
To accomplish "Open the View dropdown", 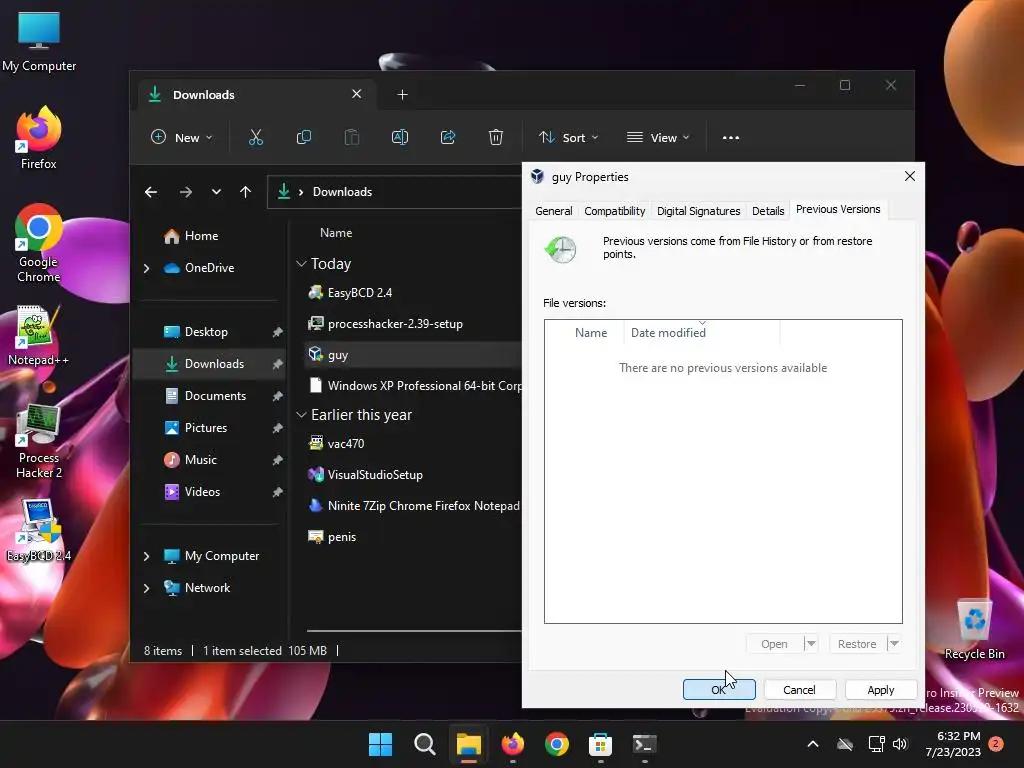I will click(658, 137).
